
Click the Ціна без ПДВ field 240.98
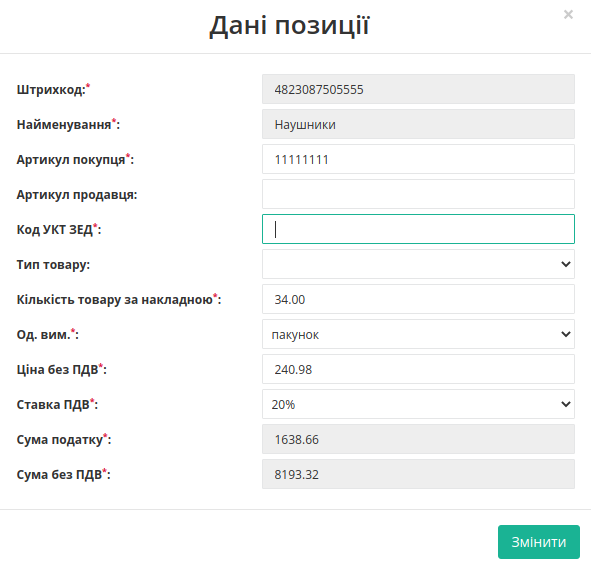point(418,369)
